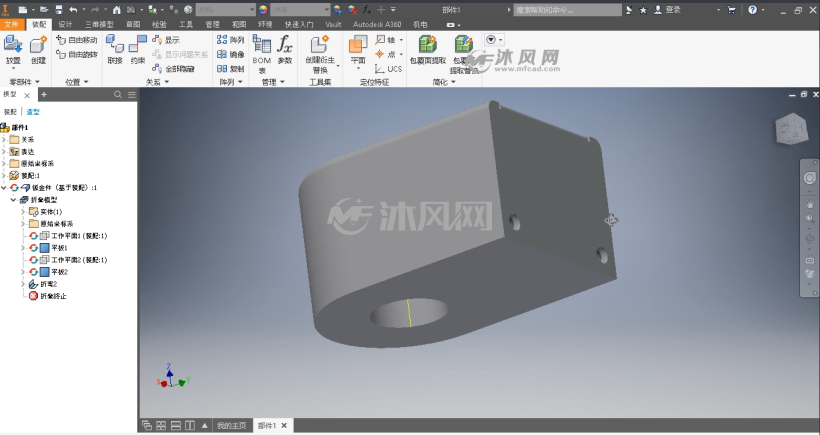
Task: Click the help search input field
Action: 567,9
